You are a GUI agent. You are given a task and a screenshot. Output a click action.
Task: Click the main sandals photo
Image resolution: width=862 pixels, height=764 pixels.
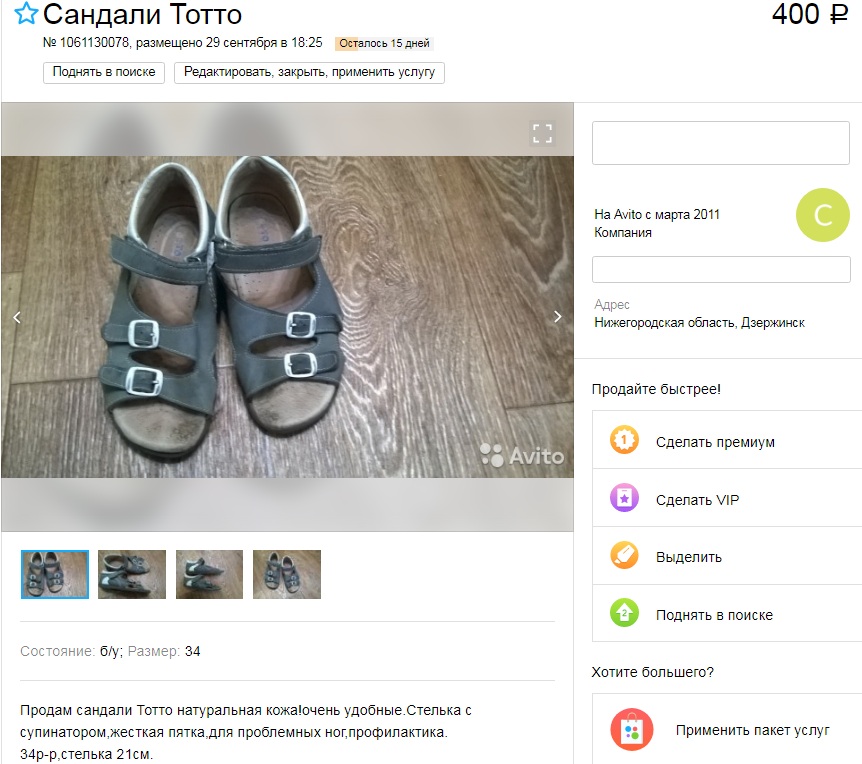tap(287, 317)
